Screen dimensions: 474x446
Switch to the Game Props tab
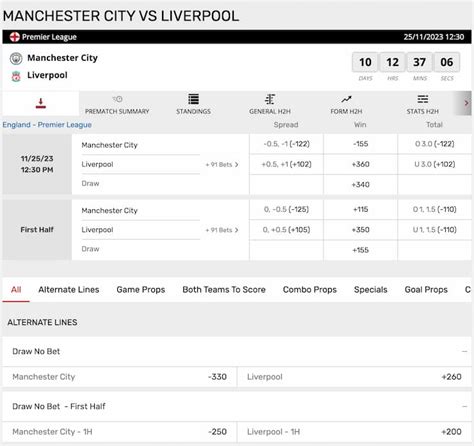coord(141,290)
